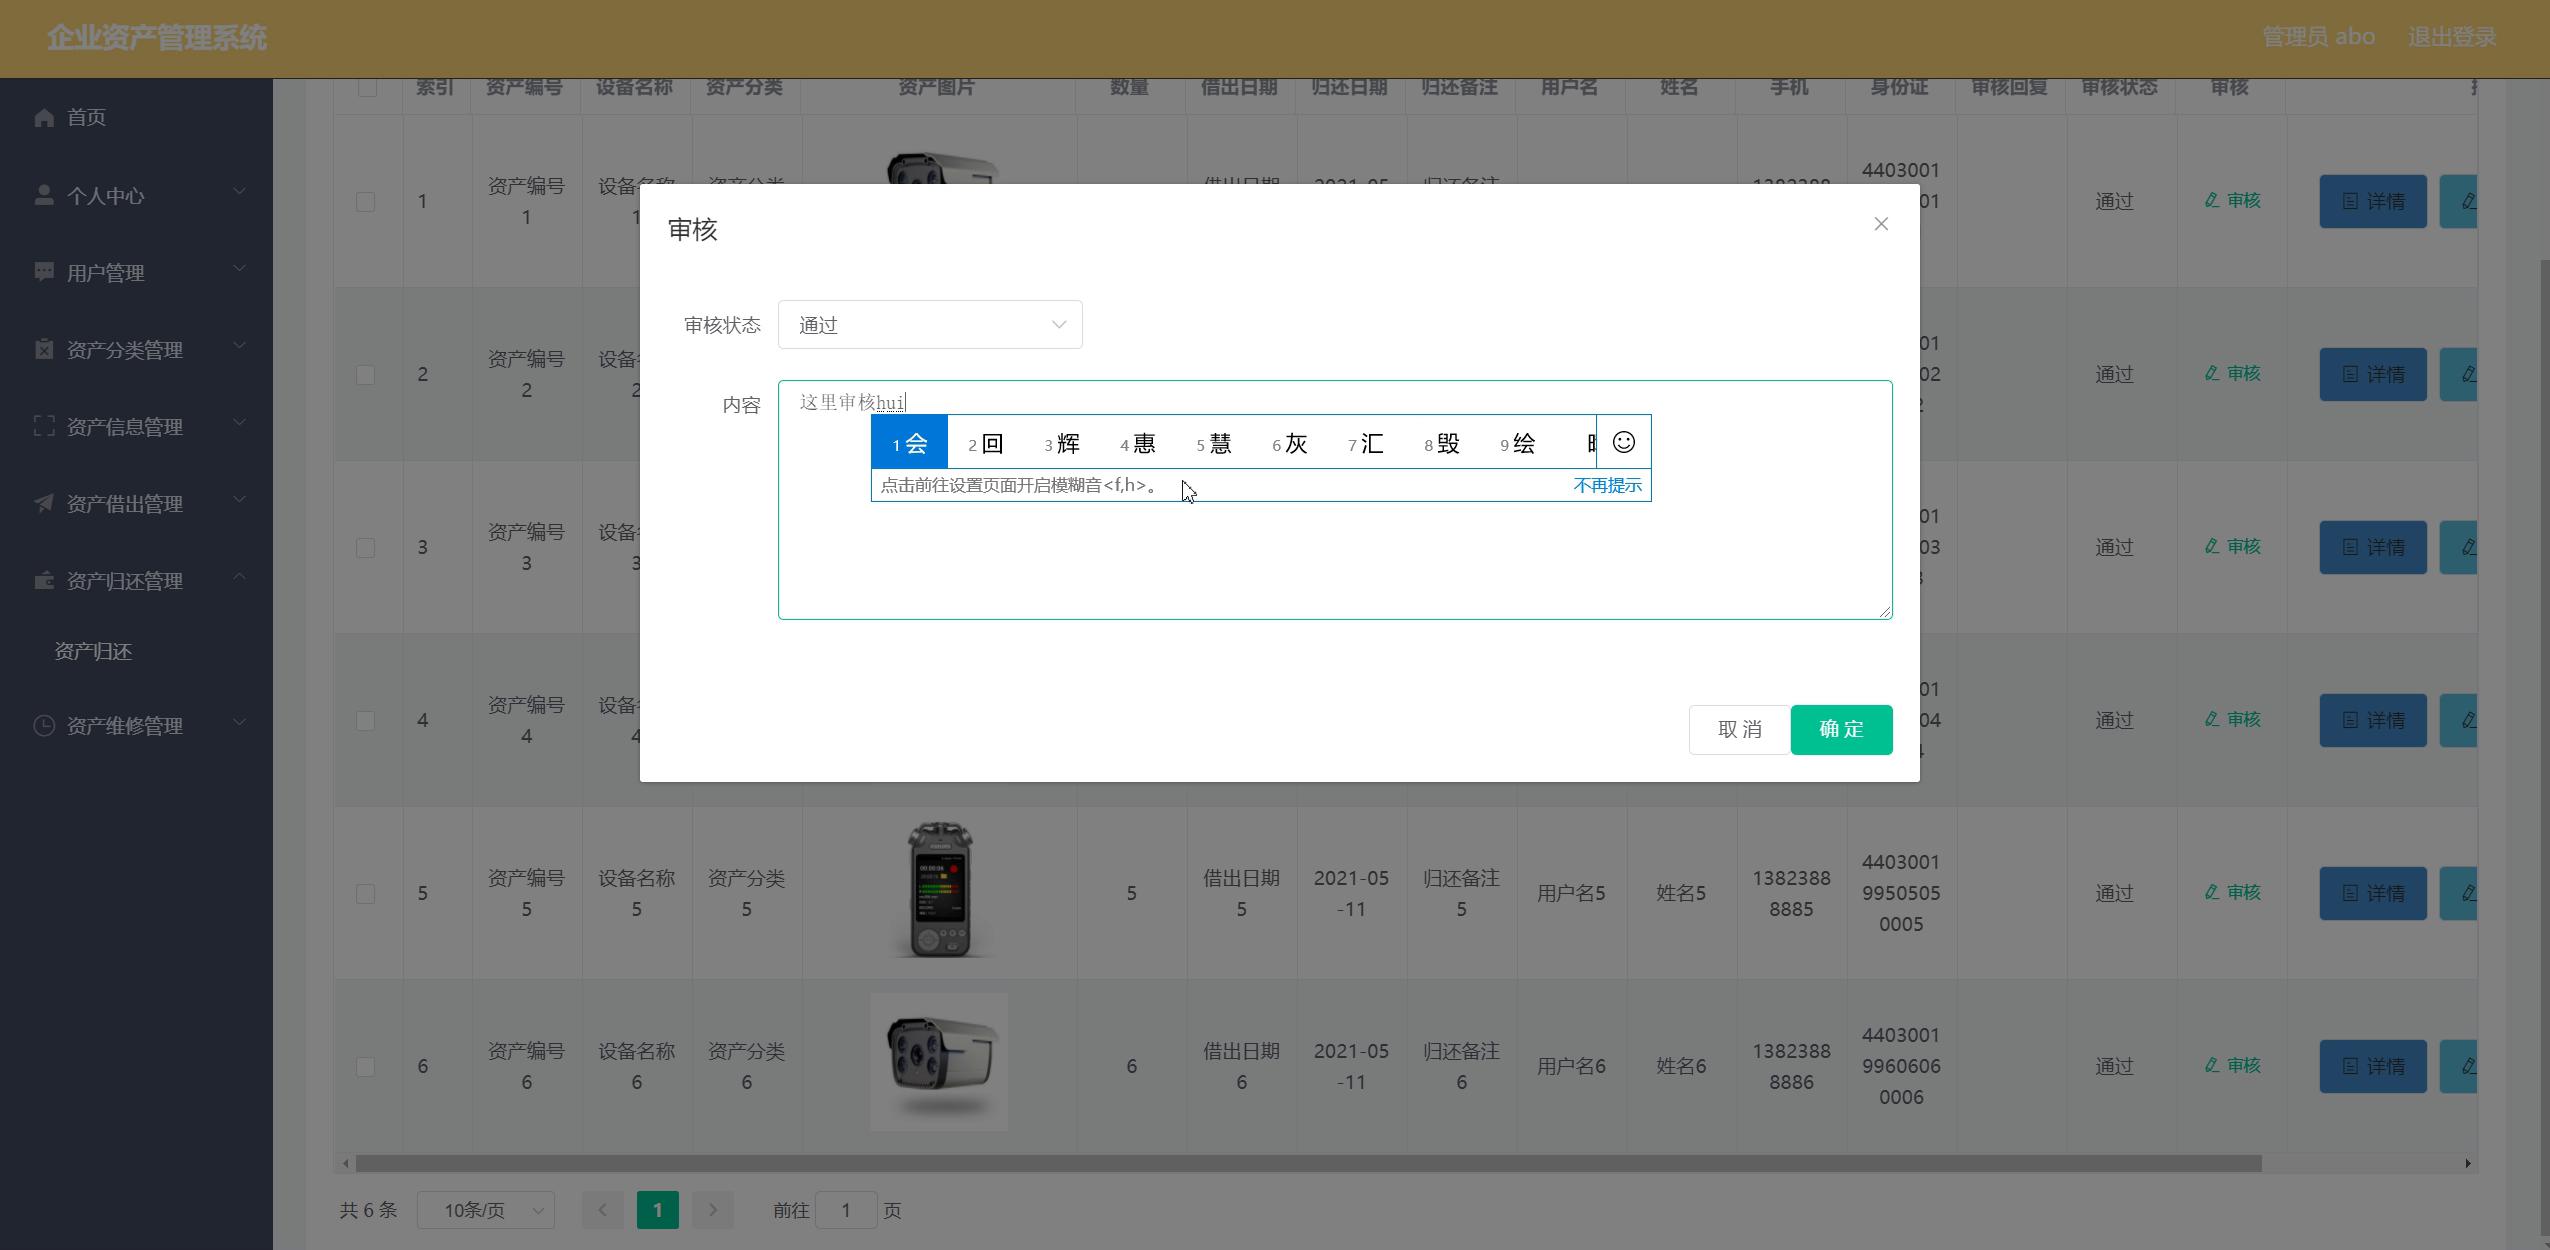Select candidate 2 回 in IME bar
The height and width of the screenshot is (1250, 2550).
point(986,443)
